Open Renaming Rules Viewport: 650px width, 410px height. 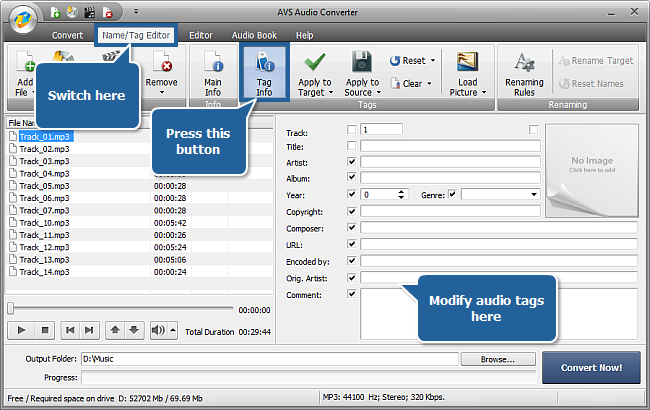click(524, 74)
